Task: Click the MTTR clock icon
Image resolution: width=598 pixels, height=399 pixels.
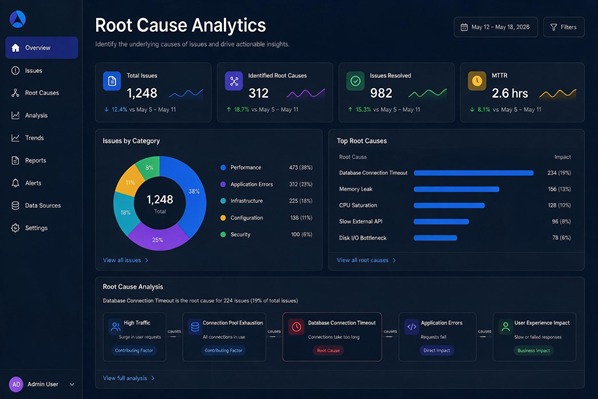Action: 477,81
